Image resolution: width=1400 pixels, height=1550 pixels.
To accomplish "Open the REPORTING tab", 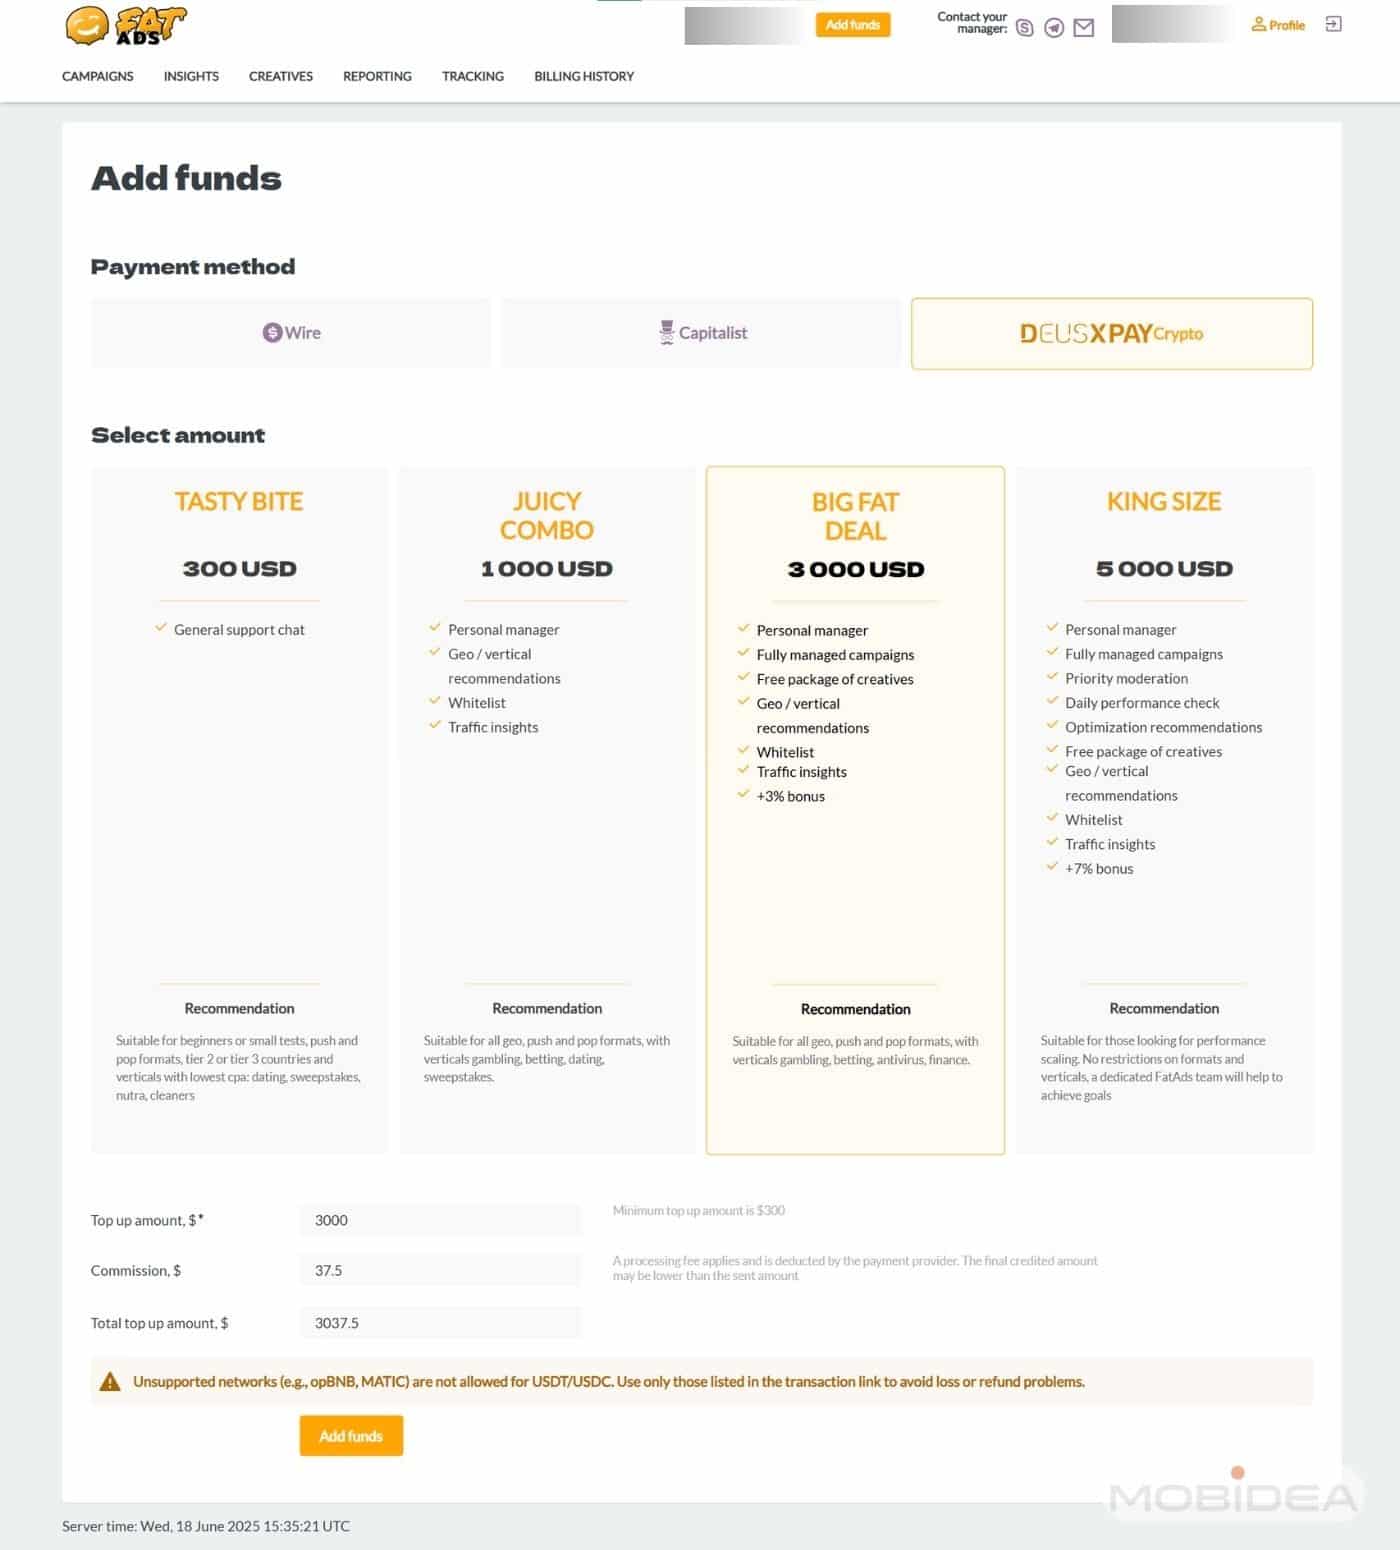I will 377,76.
